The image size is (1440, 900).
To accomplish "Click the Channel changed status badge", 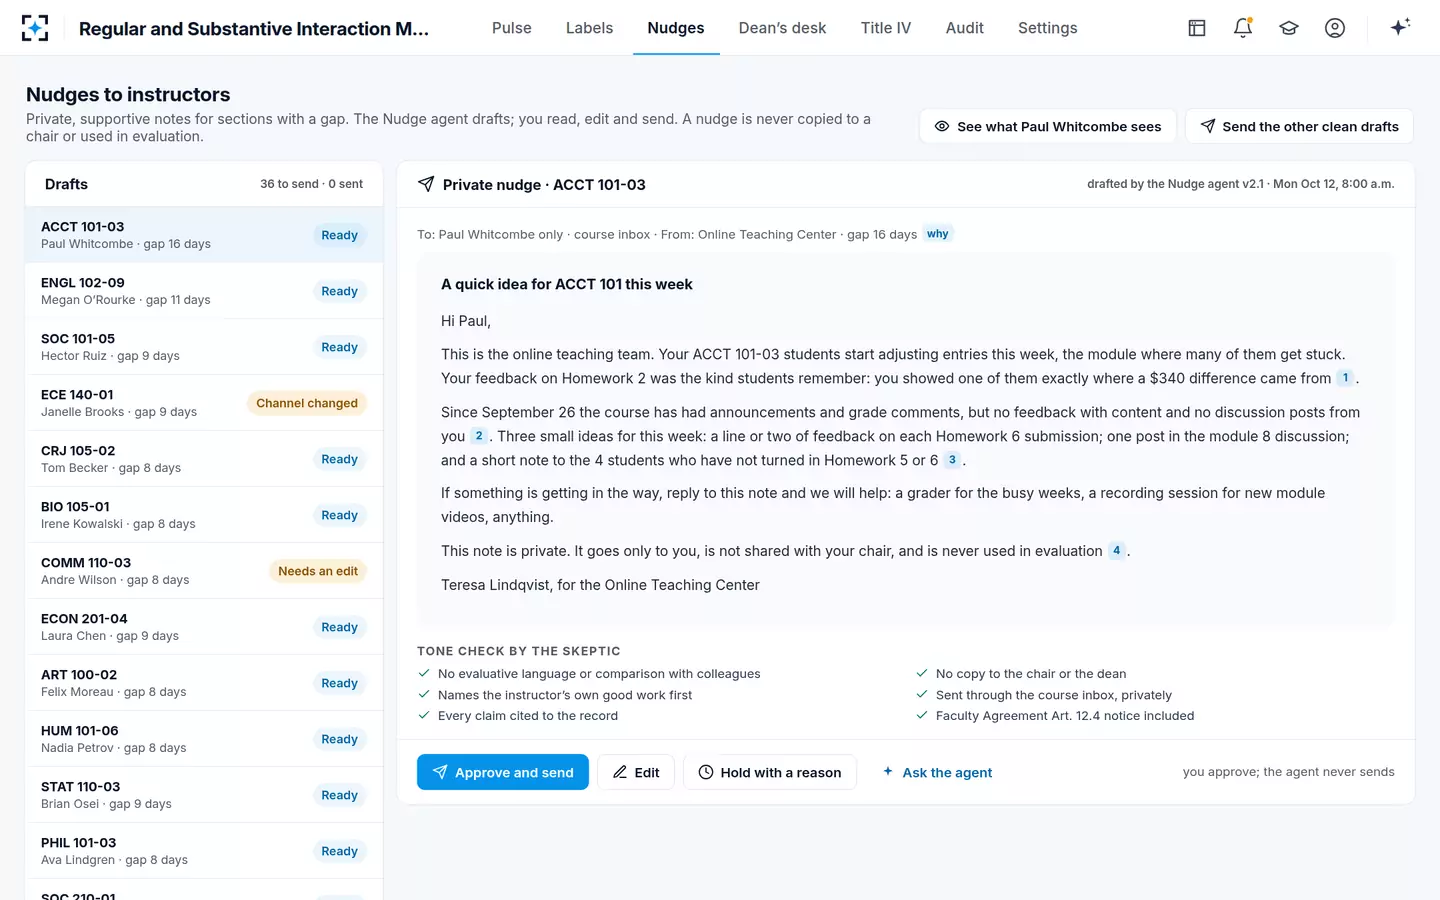I will (307, 403).
